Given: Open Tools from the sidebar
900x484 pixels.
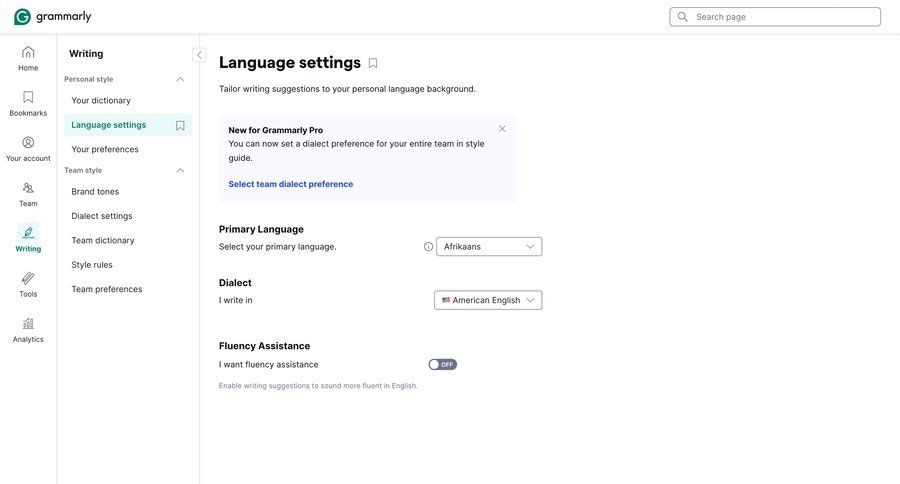Looking at the screenshot, I should point(28,284).
